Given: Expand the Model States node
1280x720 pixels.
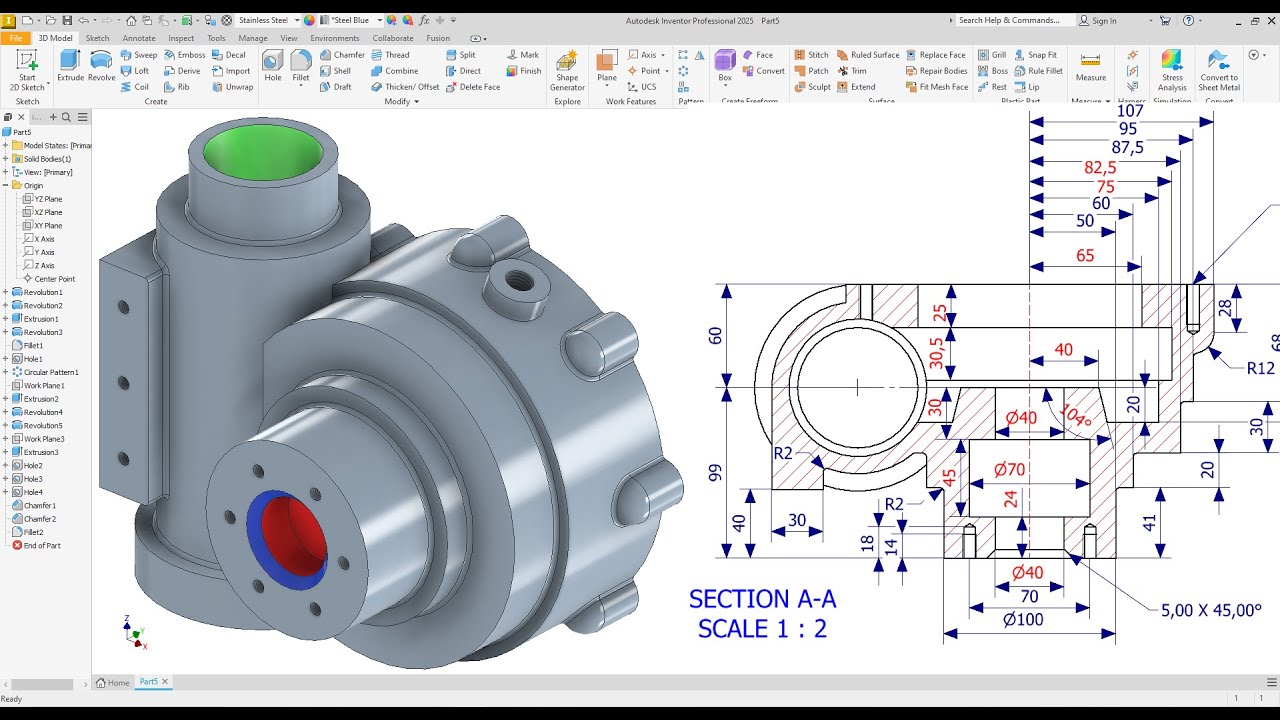Looking at the screenshot, I should (x=5, y=146).
